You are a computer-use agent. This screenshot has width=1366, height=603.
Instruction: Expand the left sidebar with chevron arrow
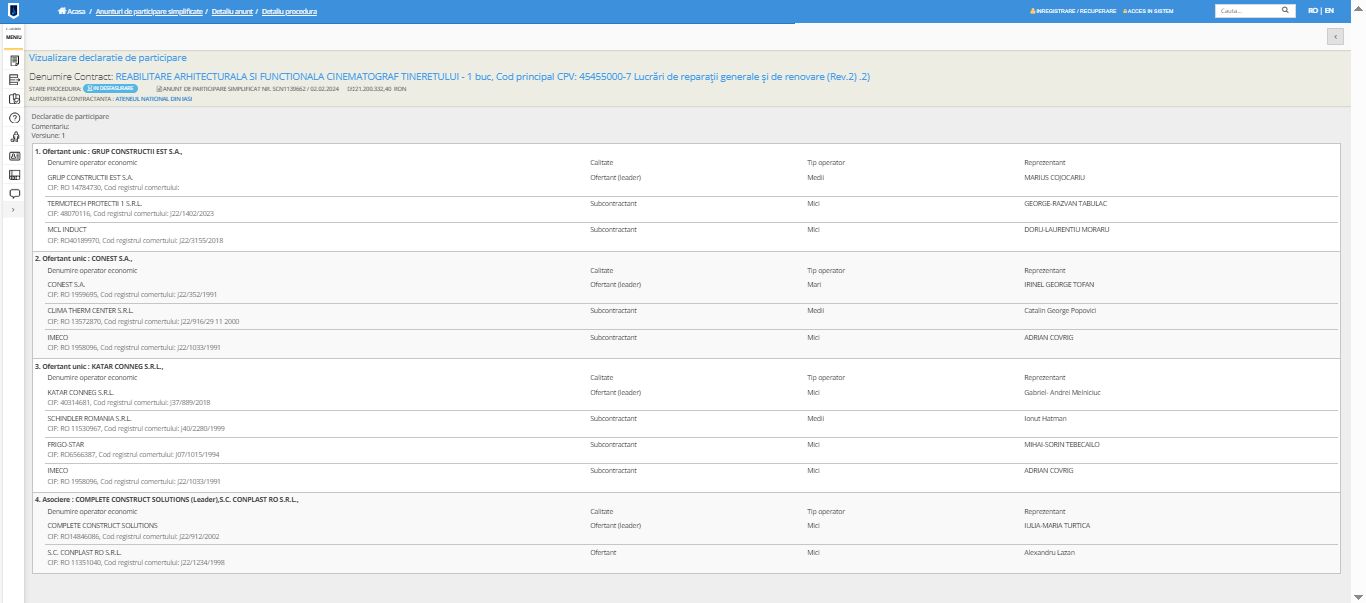pos(13,210)
